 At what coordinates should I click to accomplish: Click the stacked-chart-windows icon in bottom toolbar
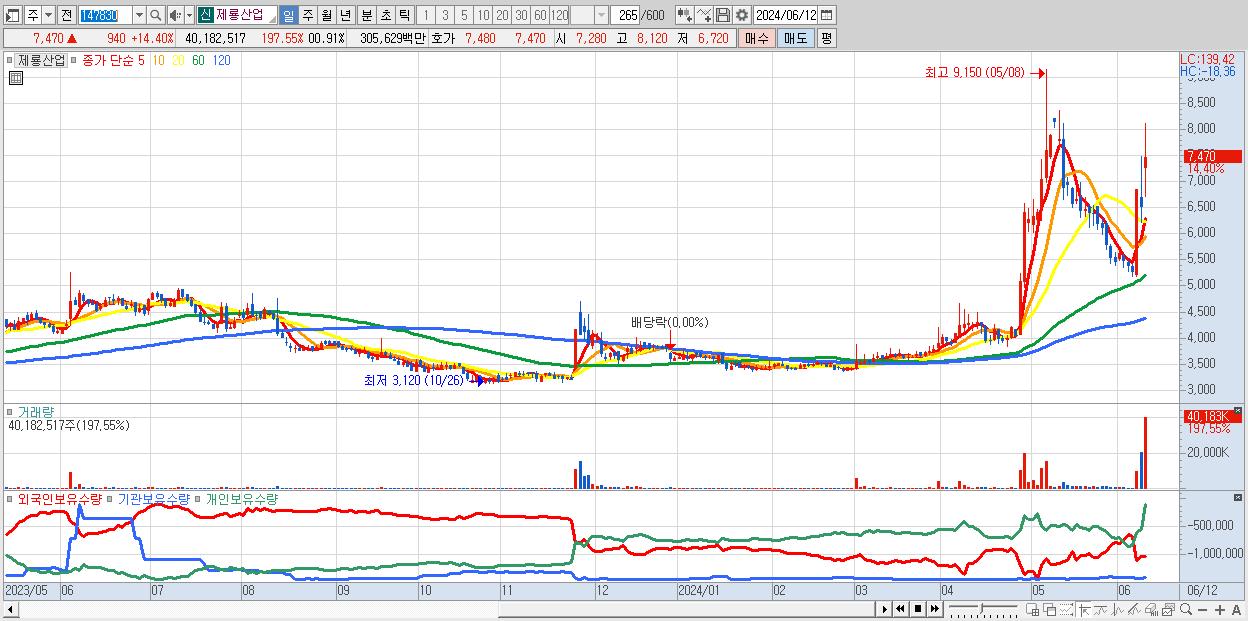(1168, 609)
